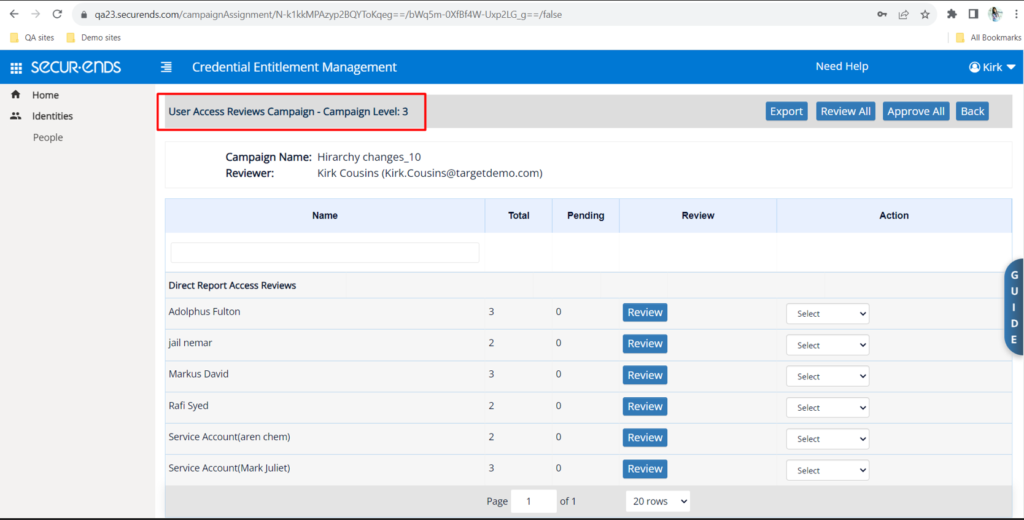The image size is (1024, 520).
Task: Click Review for Markus David
Action: click(645, 375)
